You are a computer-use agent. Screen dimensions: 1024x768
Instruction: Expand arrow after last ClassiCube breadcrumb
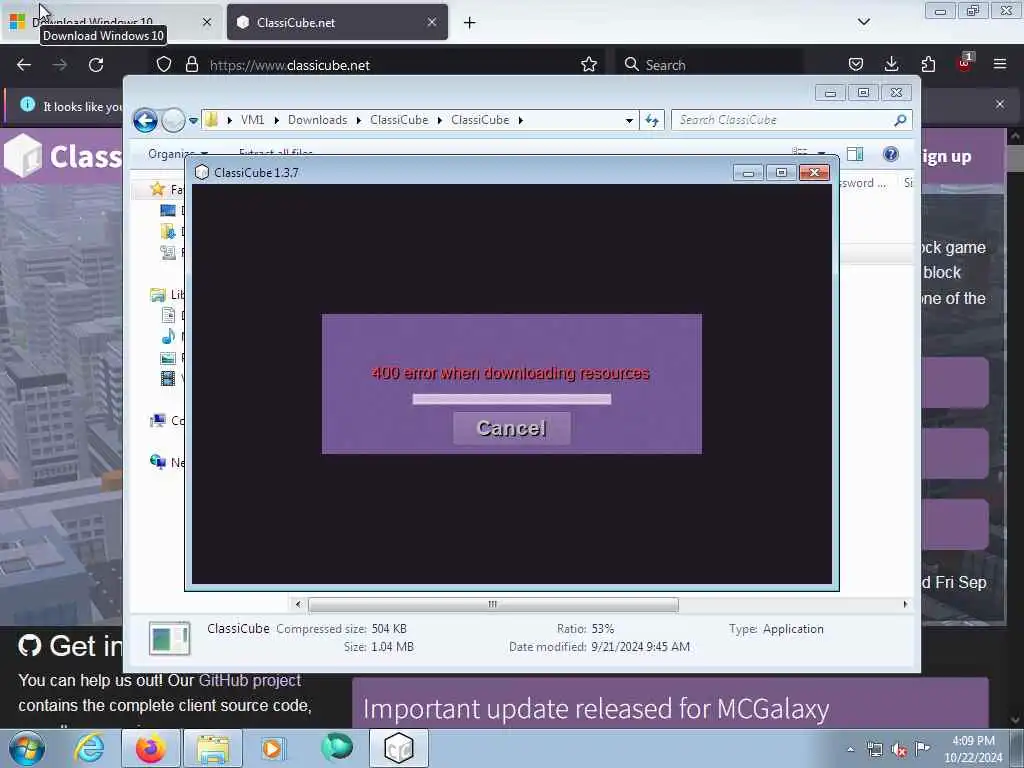point(520,120)
